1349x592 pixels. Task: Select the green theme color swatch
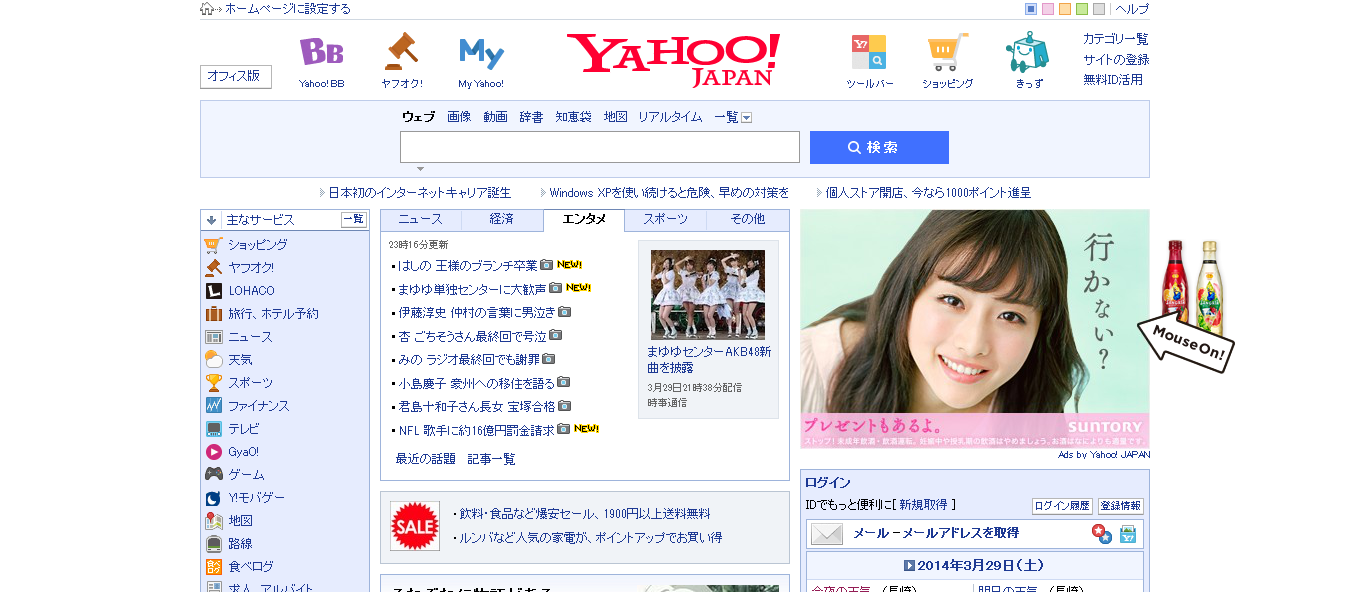(1082, 9)
